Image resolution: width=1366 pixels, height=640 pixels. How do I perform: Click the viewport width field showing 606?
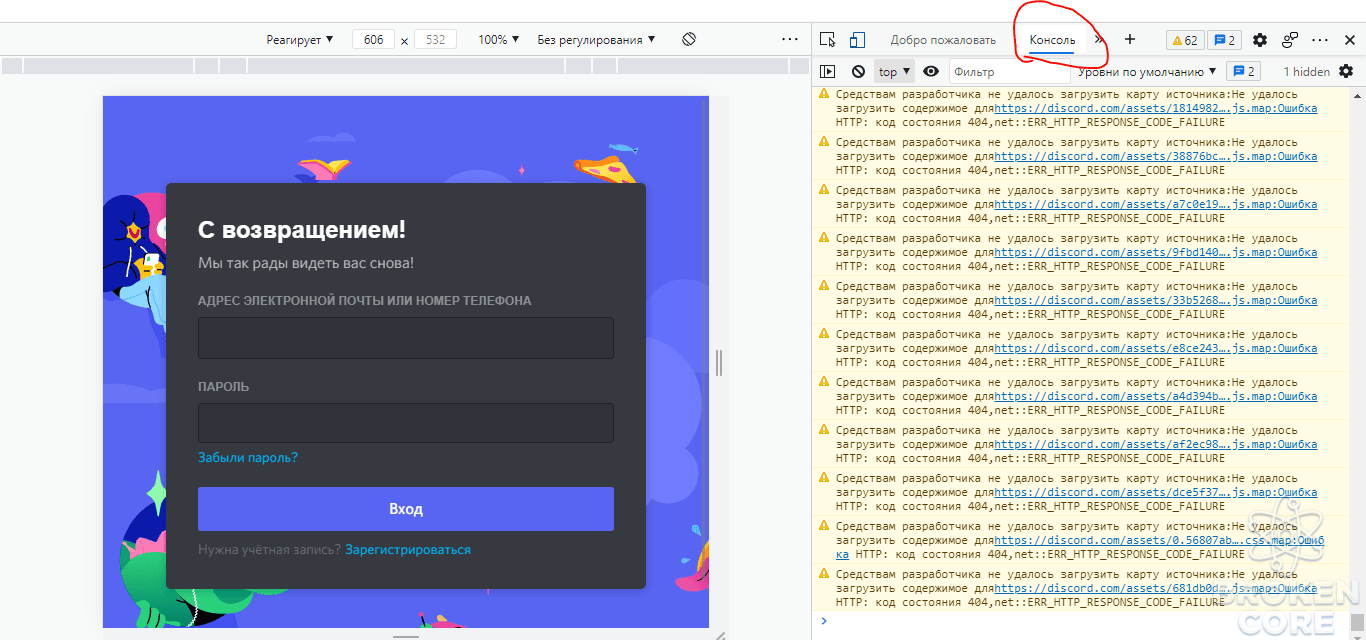tap(374, 40)
